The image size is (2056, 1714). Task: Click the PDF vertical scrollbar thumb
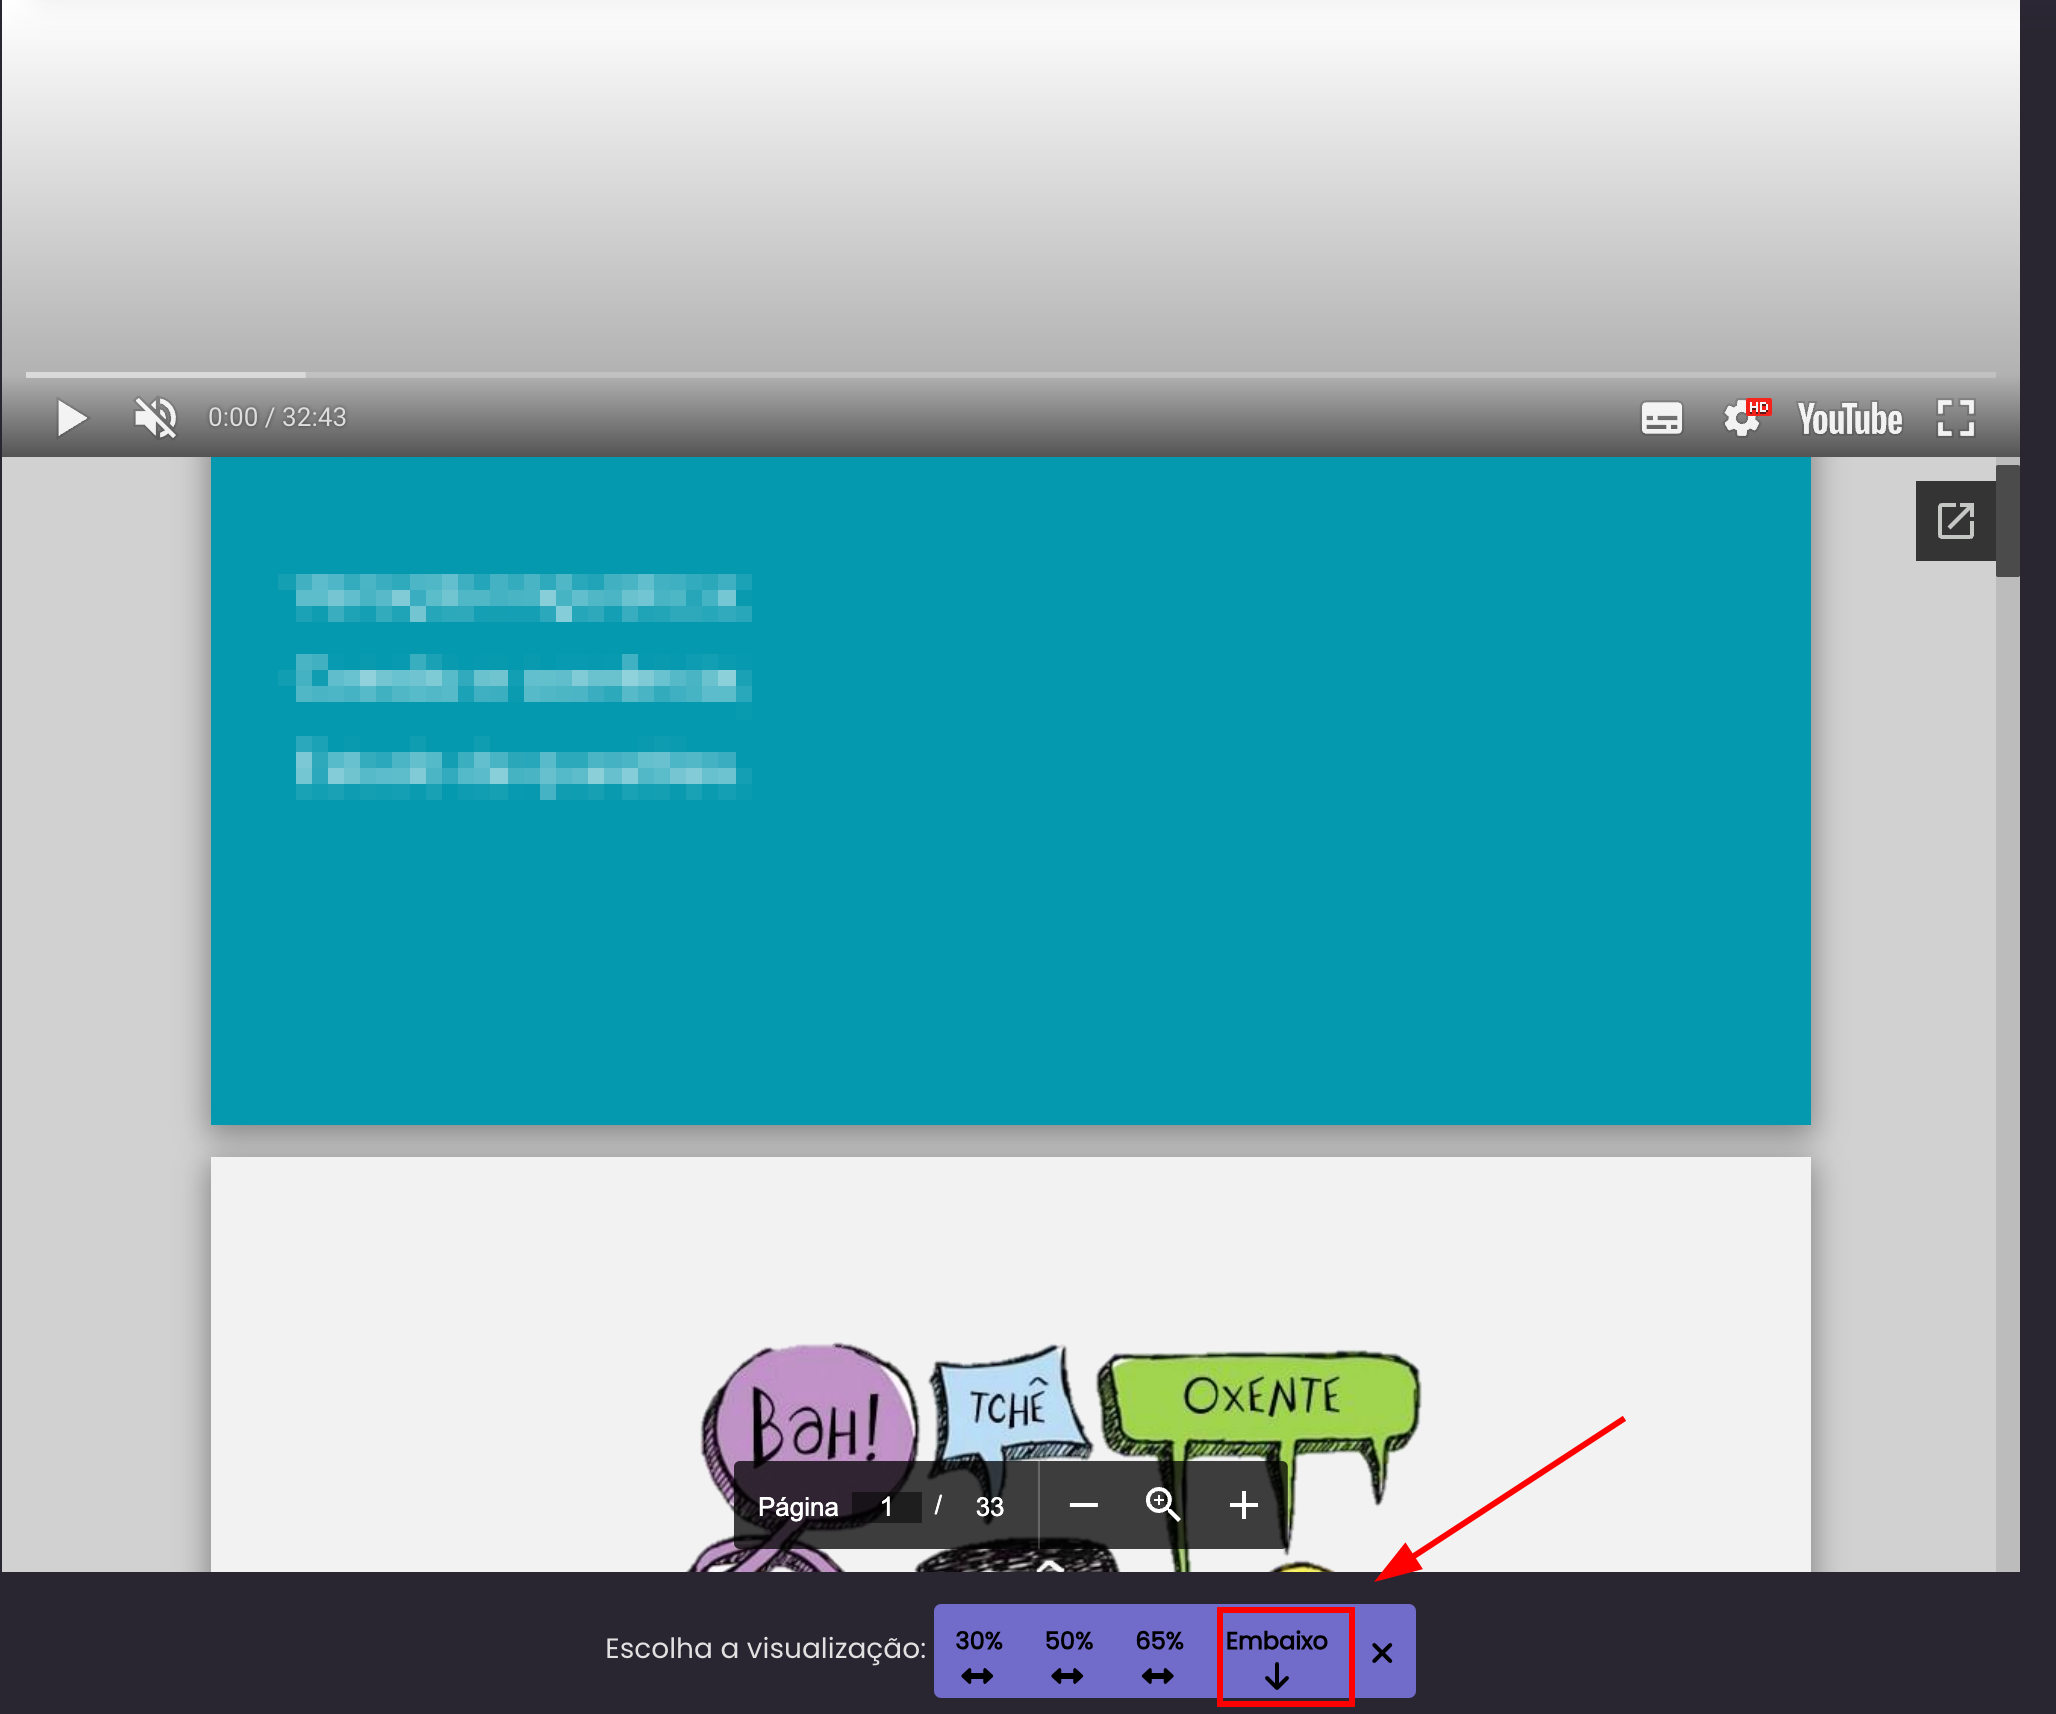(2007, 520)
